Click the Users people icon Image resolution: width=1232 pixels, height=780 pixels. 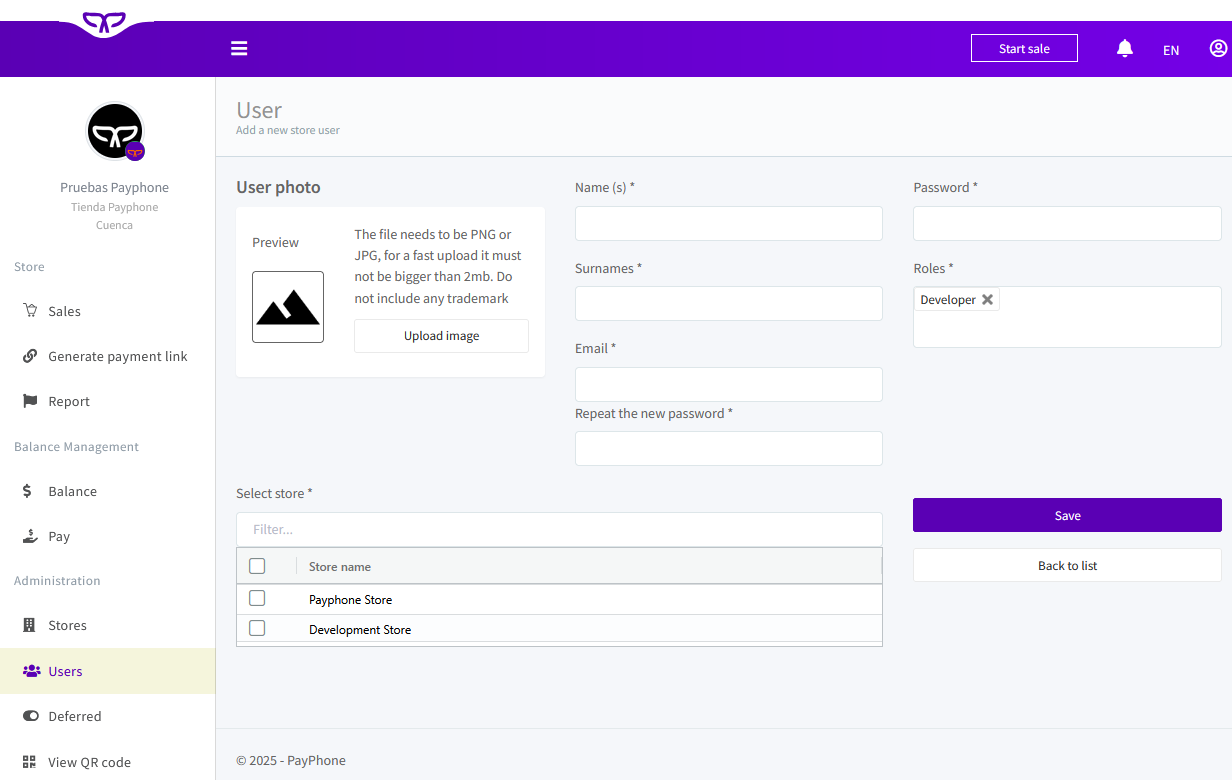click(x=31, y=671)
